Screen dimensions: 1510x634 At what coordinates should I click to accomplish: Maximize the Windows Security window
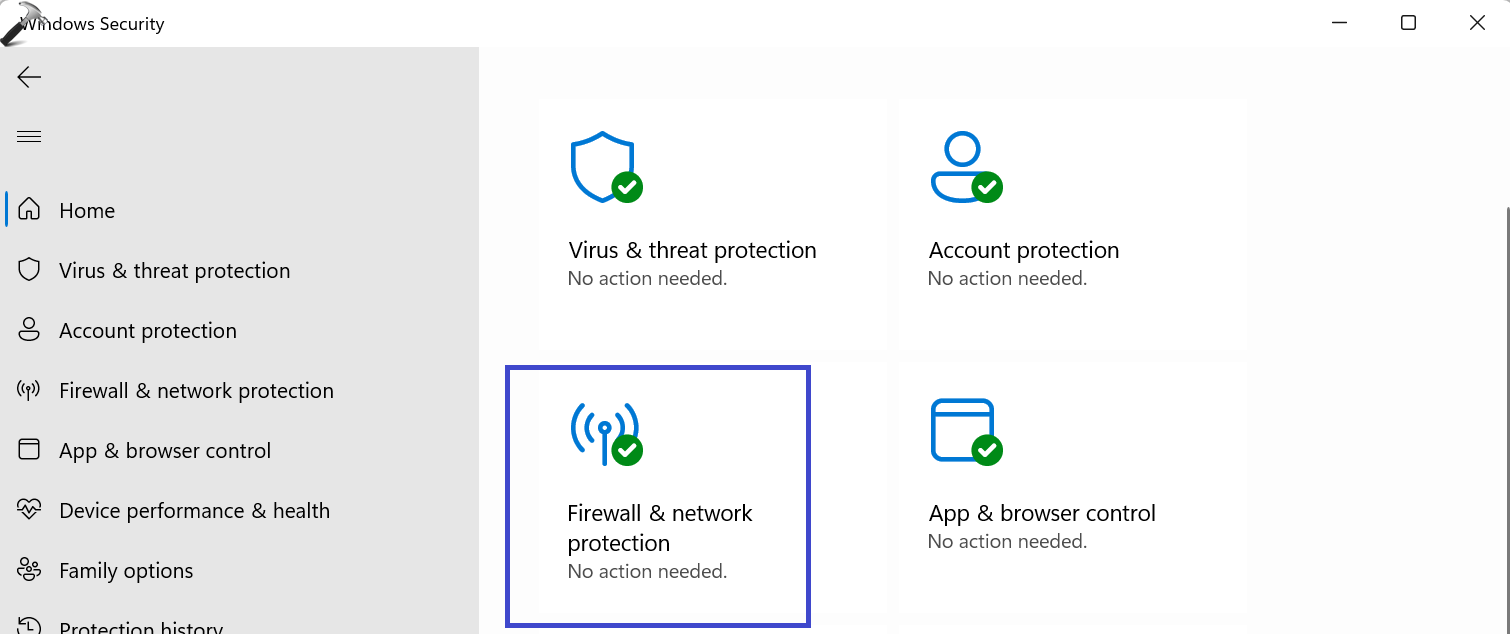tap(1408, 23)
